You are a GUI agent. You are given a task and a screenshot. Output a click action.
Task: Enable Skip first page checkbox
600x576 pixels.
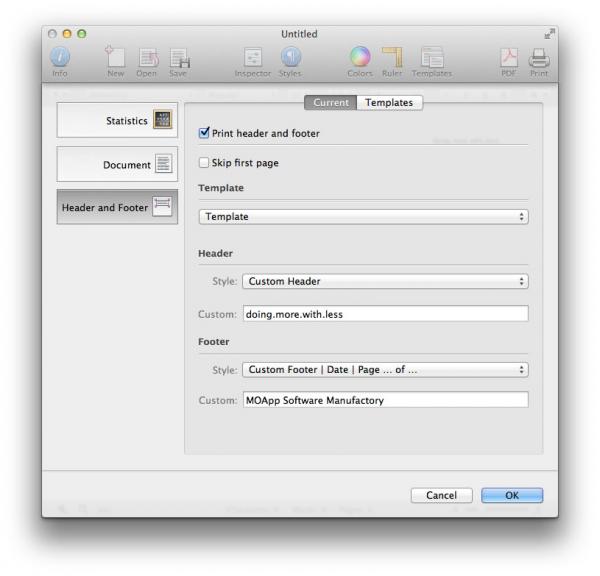point(205,163)
